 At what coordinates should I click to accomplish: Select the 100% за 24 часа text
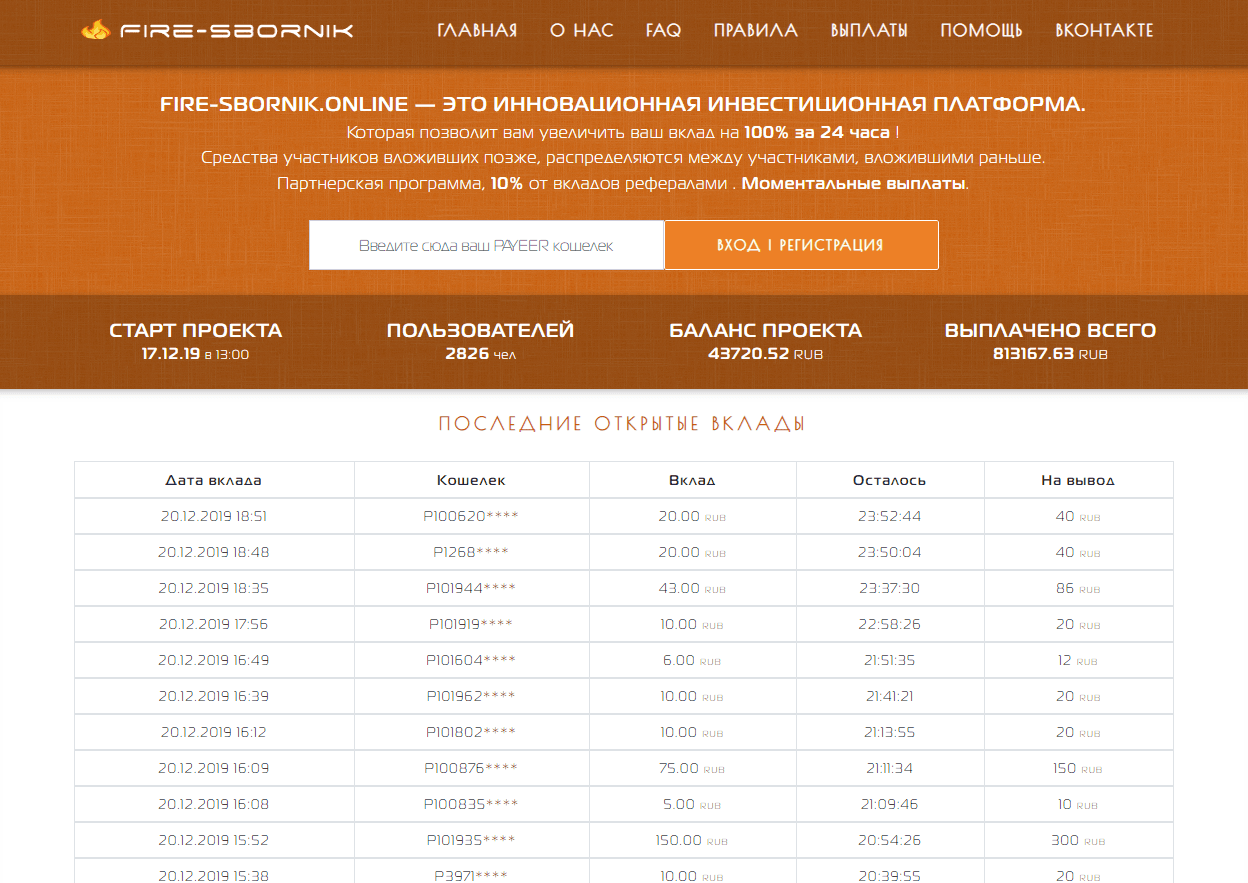pyautogui.click(x=817, y=132)
